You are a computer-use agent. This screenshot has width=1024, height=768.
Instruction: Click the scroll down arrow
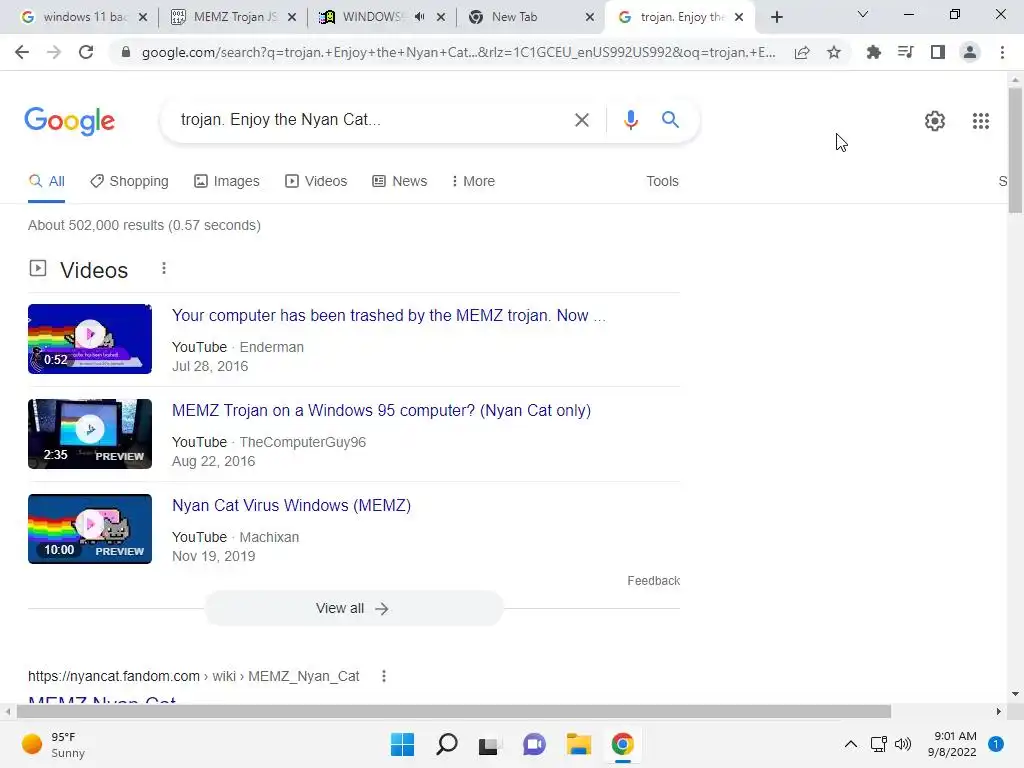click(x=1015, y=694)
